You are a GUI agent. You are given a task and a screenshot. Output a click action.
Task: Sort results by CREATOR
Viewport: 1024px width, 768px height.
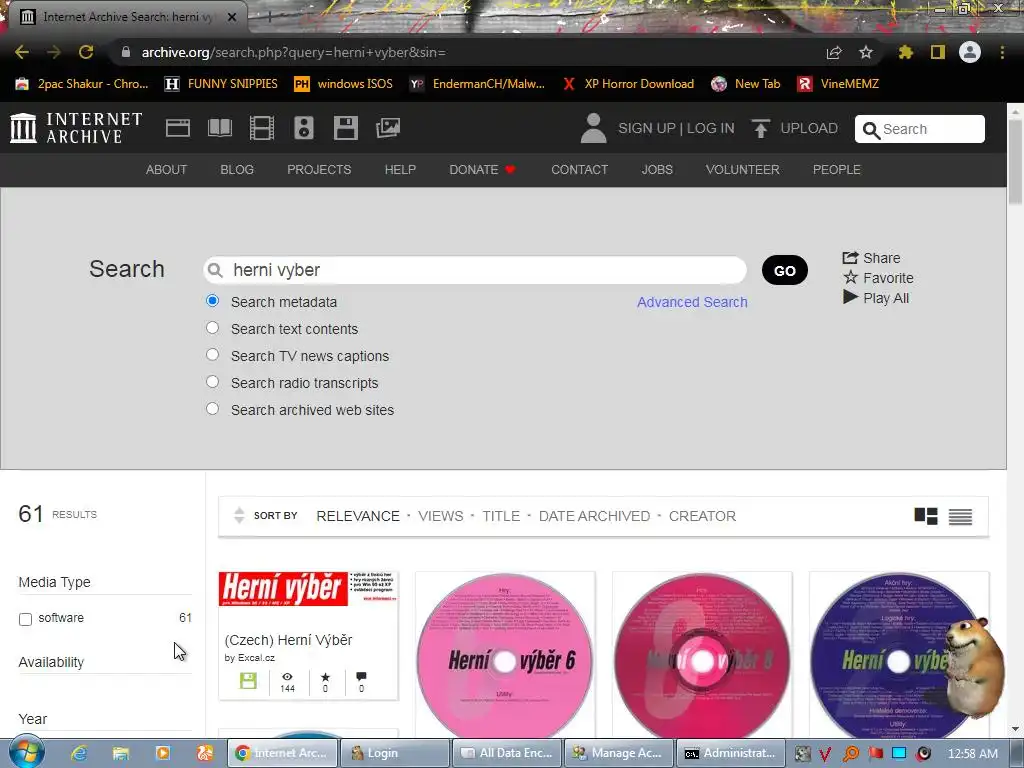click(702, 516)
